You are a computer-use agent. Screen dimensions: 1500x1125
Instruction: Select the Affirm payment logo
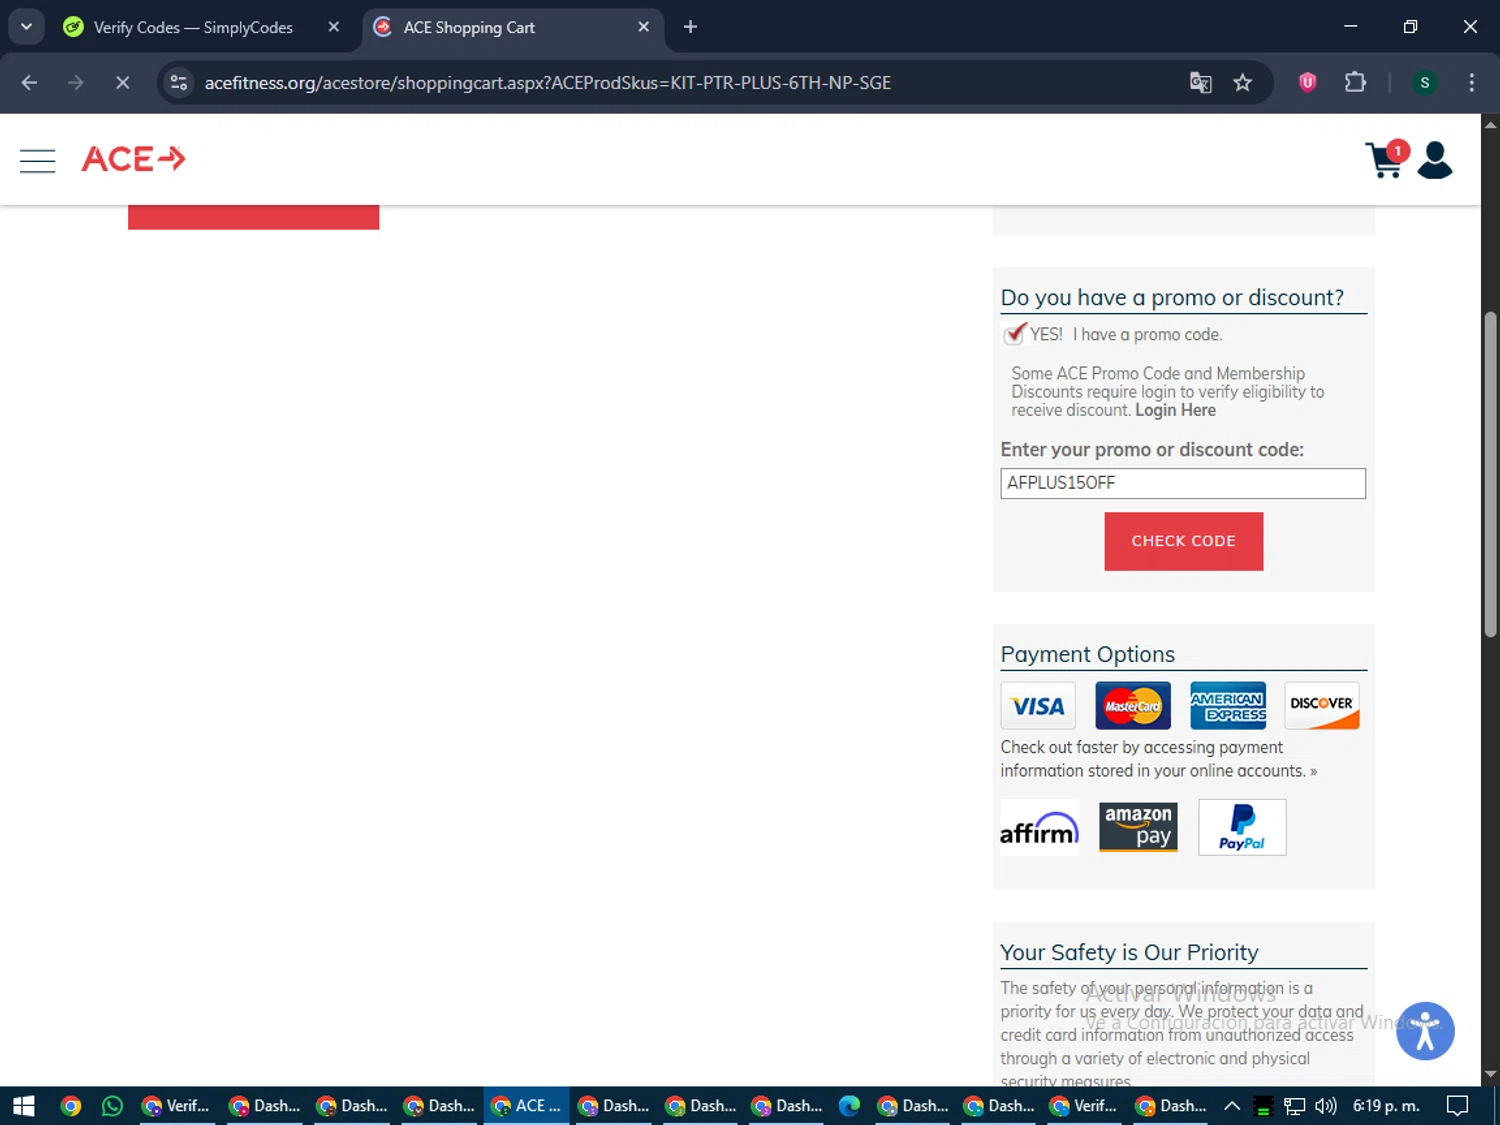(1039, 828)
